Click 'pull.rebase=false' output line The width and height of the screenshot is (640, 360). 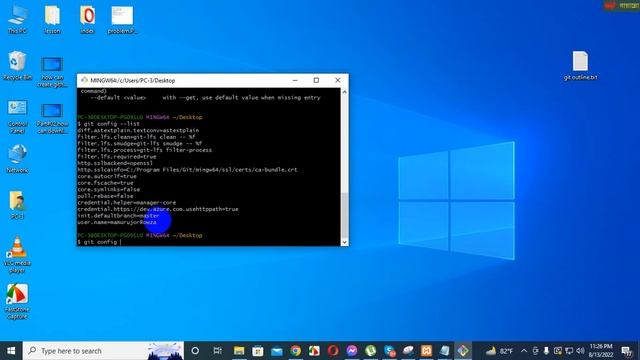[105, 196]
